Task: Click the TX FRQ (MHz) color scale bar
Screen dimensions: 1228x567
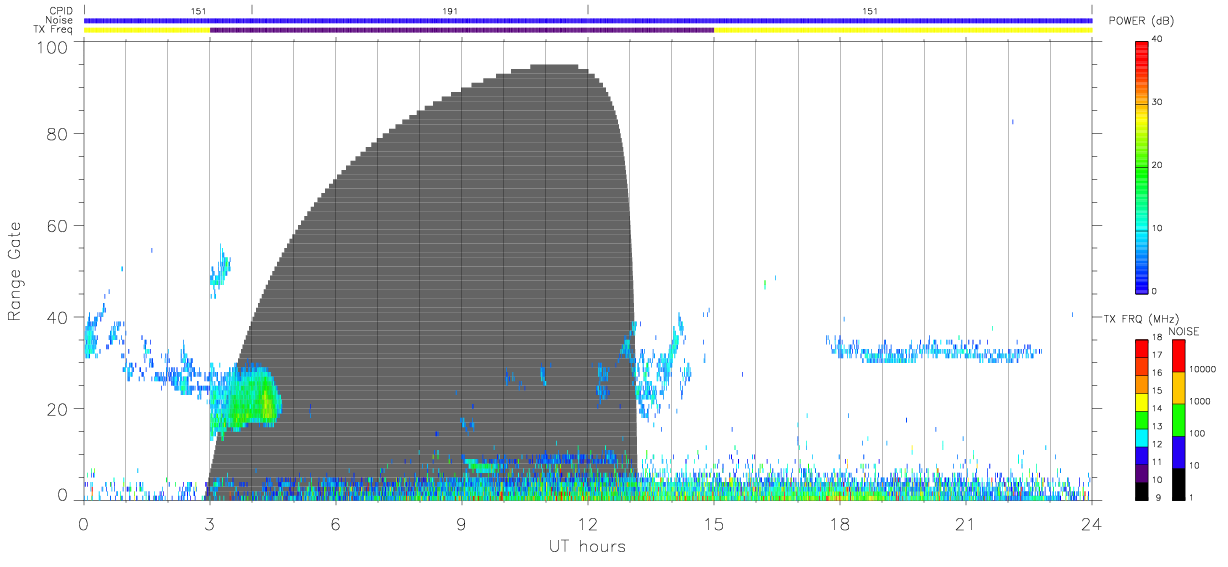Action: [1141, 419]
